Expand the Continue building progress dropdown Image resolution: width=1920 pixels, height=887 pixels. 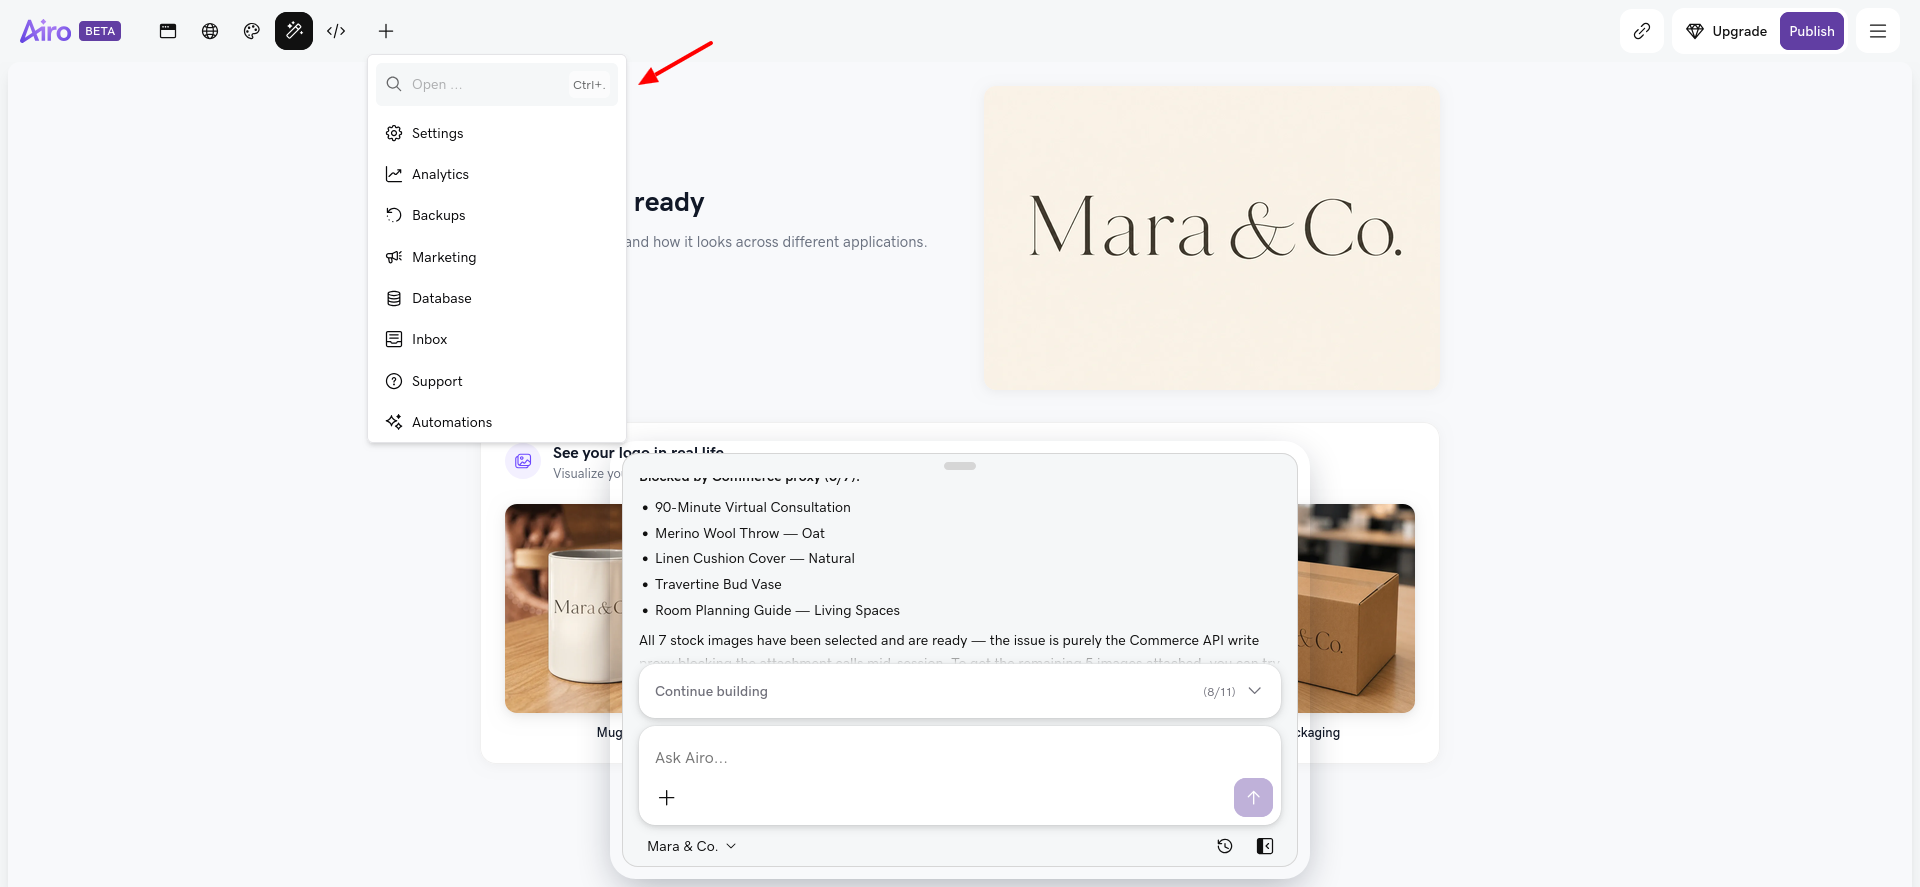(x=1255, y=691)
